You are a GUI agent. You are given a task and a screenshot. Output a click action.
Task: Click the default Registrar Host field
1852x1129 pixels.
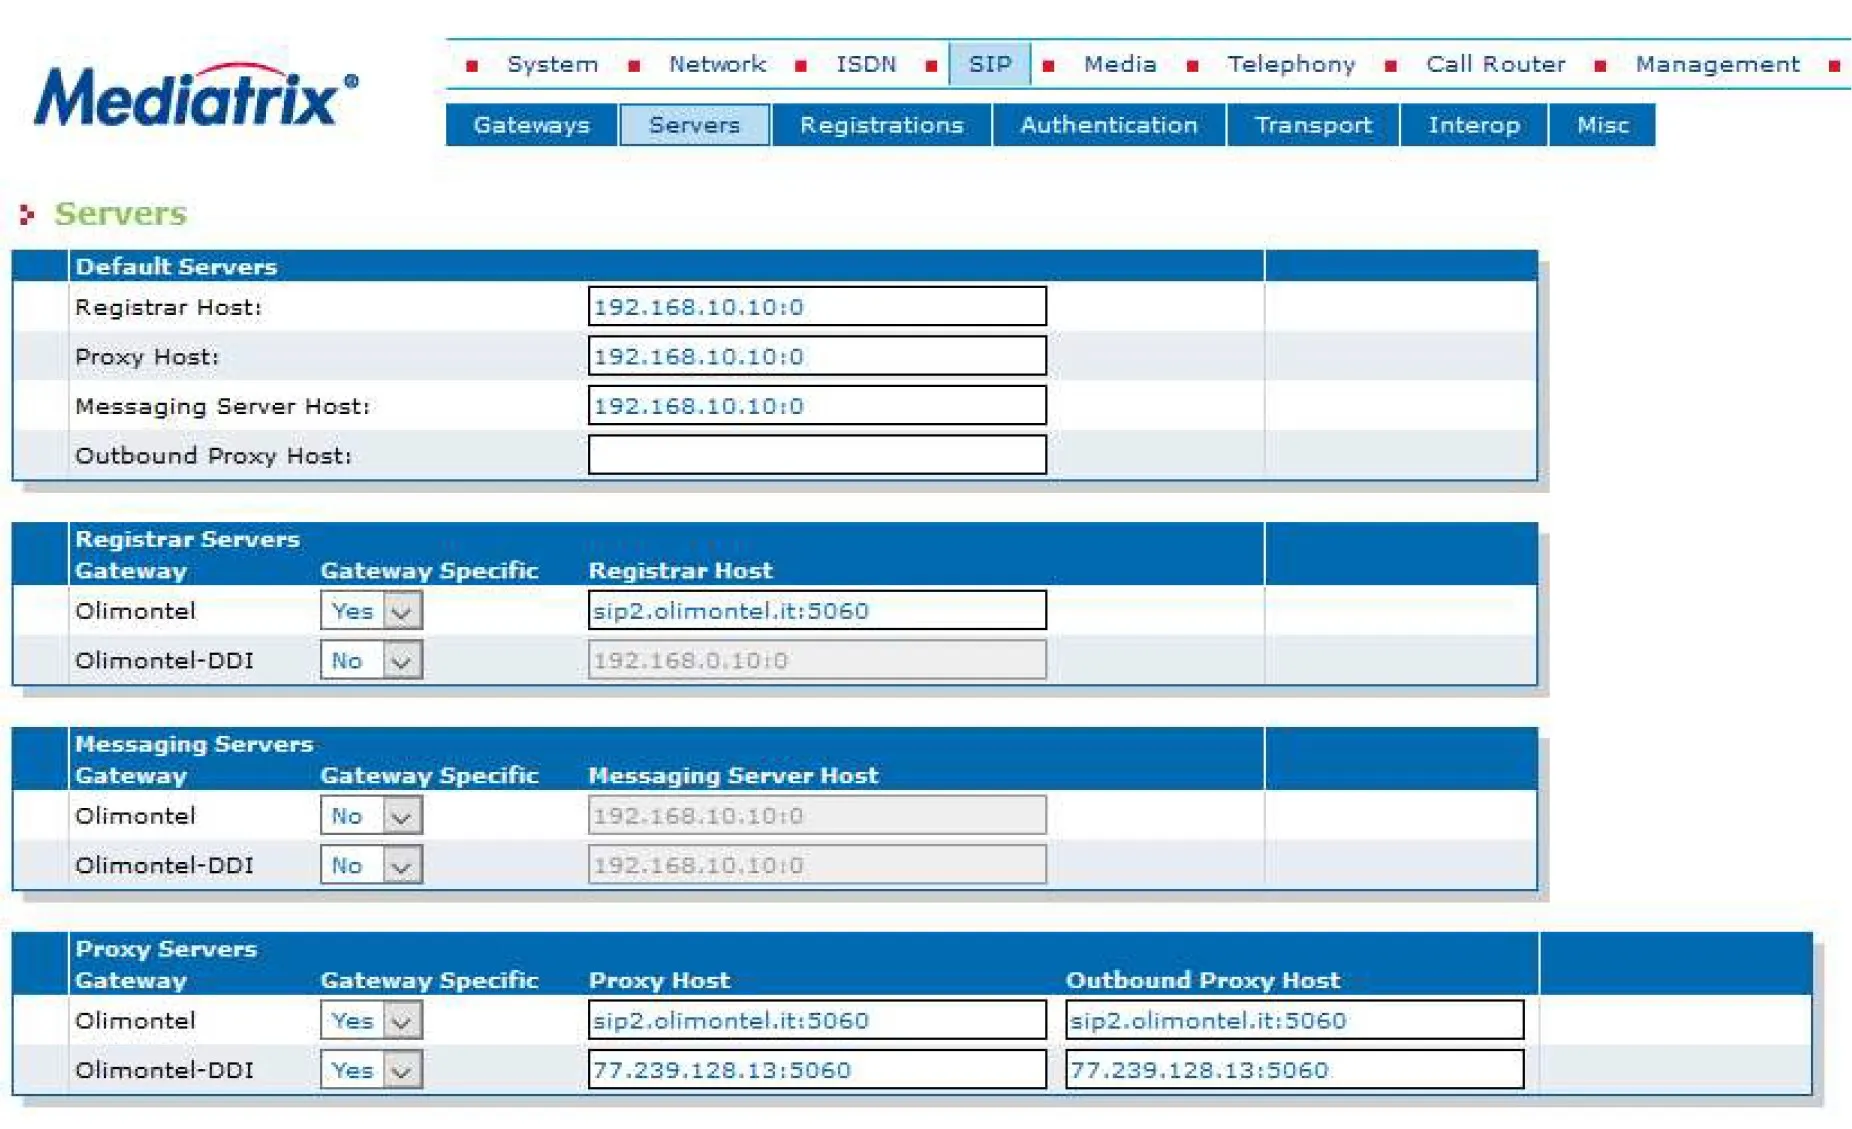[x=817, y=307]
